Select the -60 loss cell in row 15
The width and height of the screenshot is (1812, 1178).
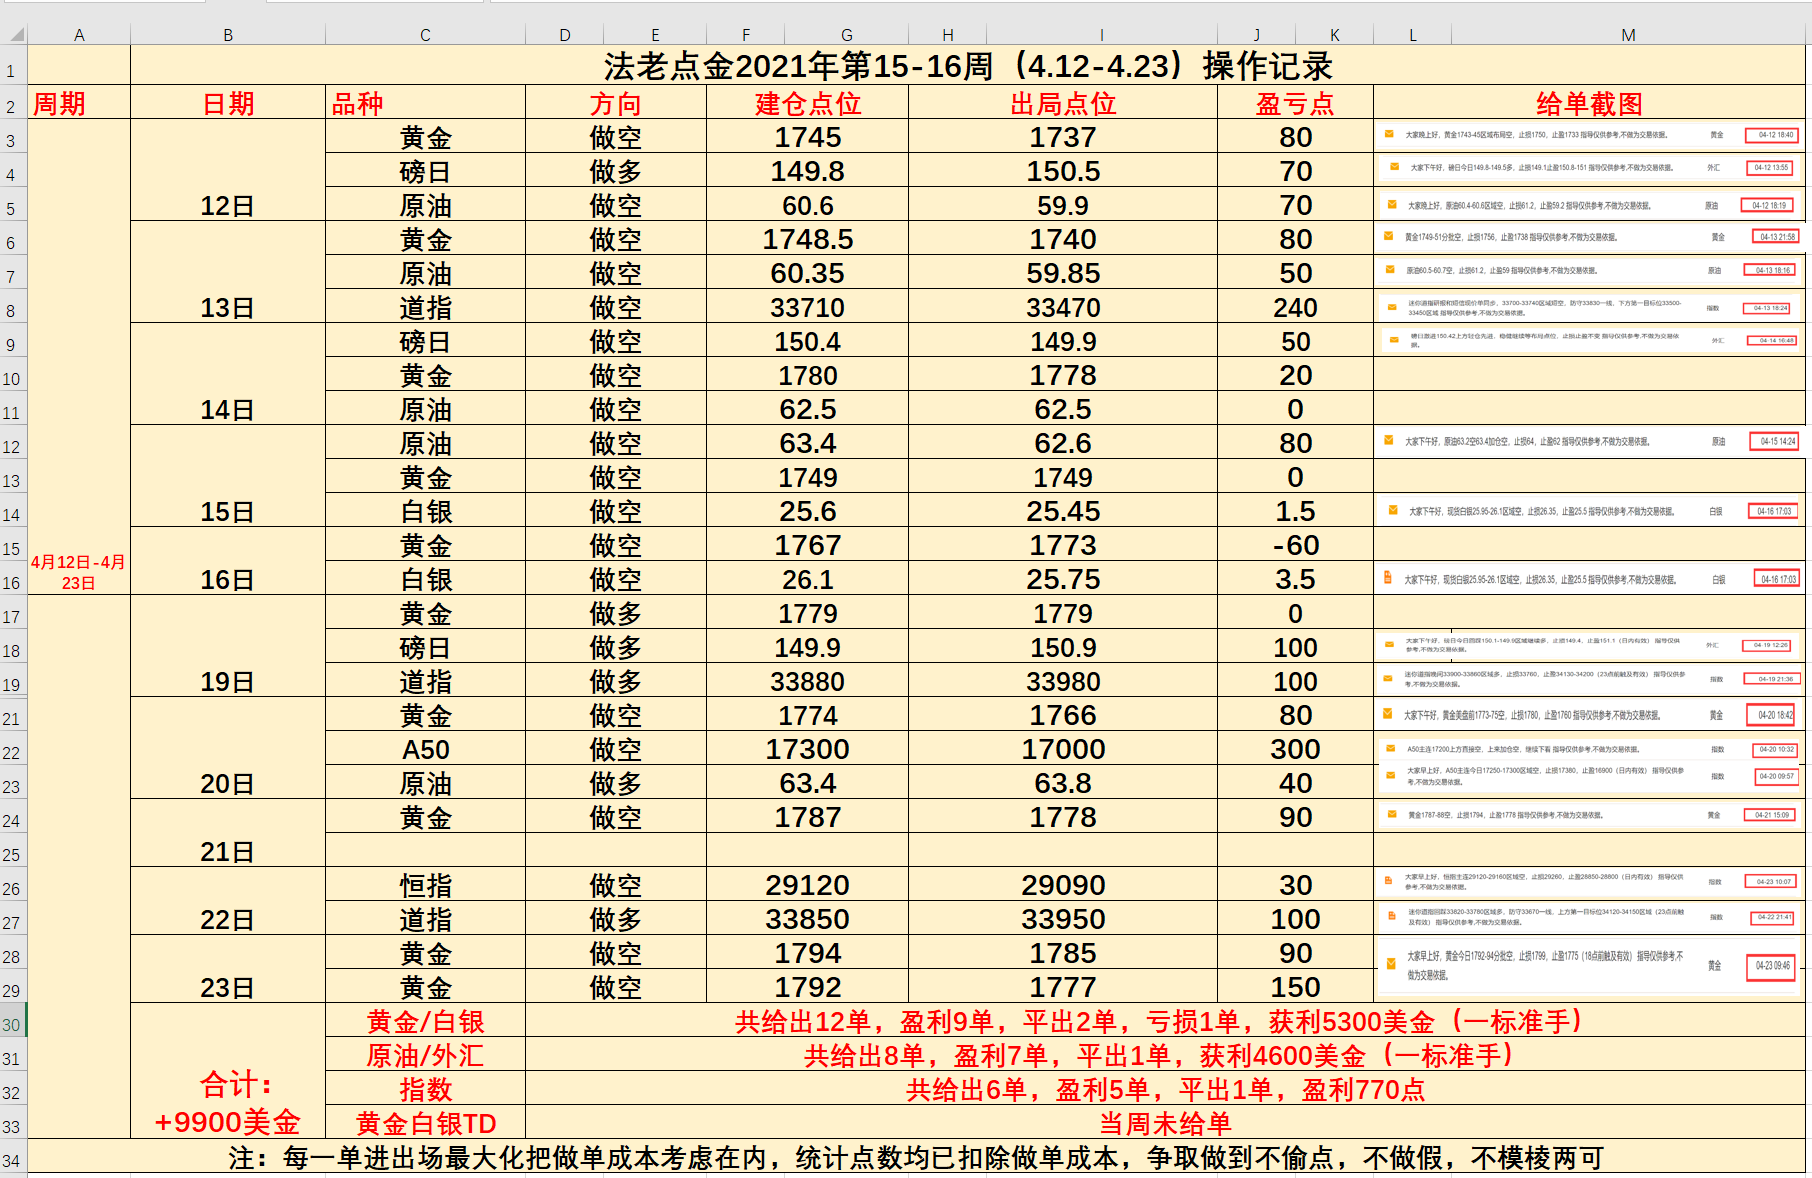click(1295, 546)
